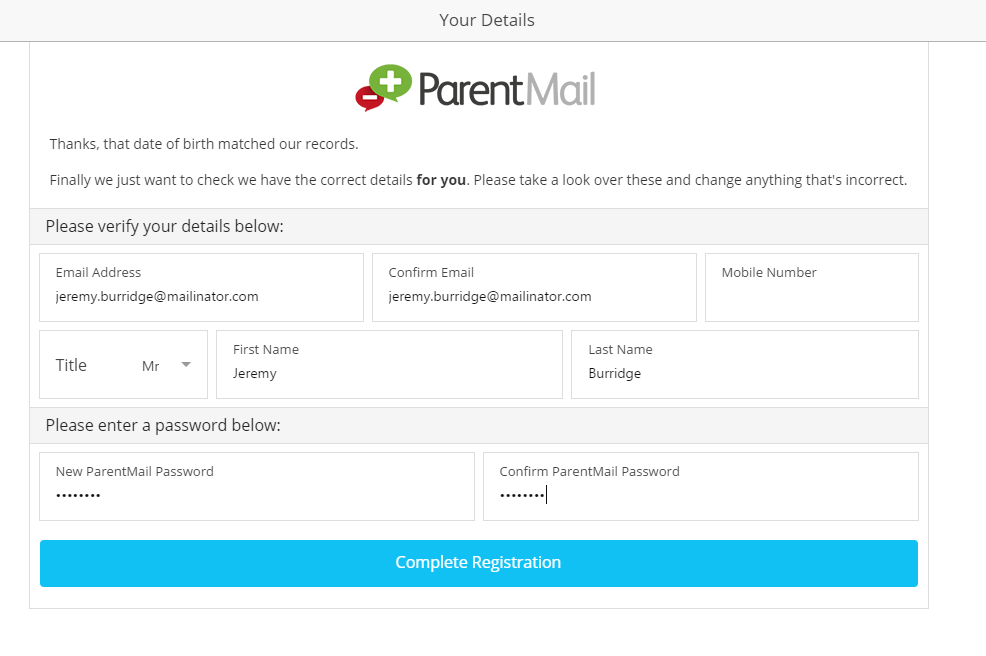986x656 pixels.
Task: Click the date of birth matched message
Action: coord(204,144)
